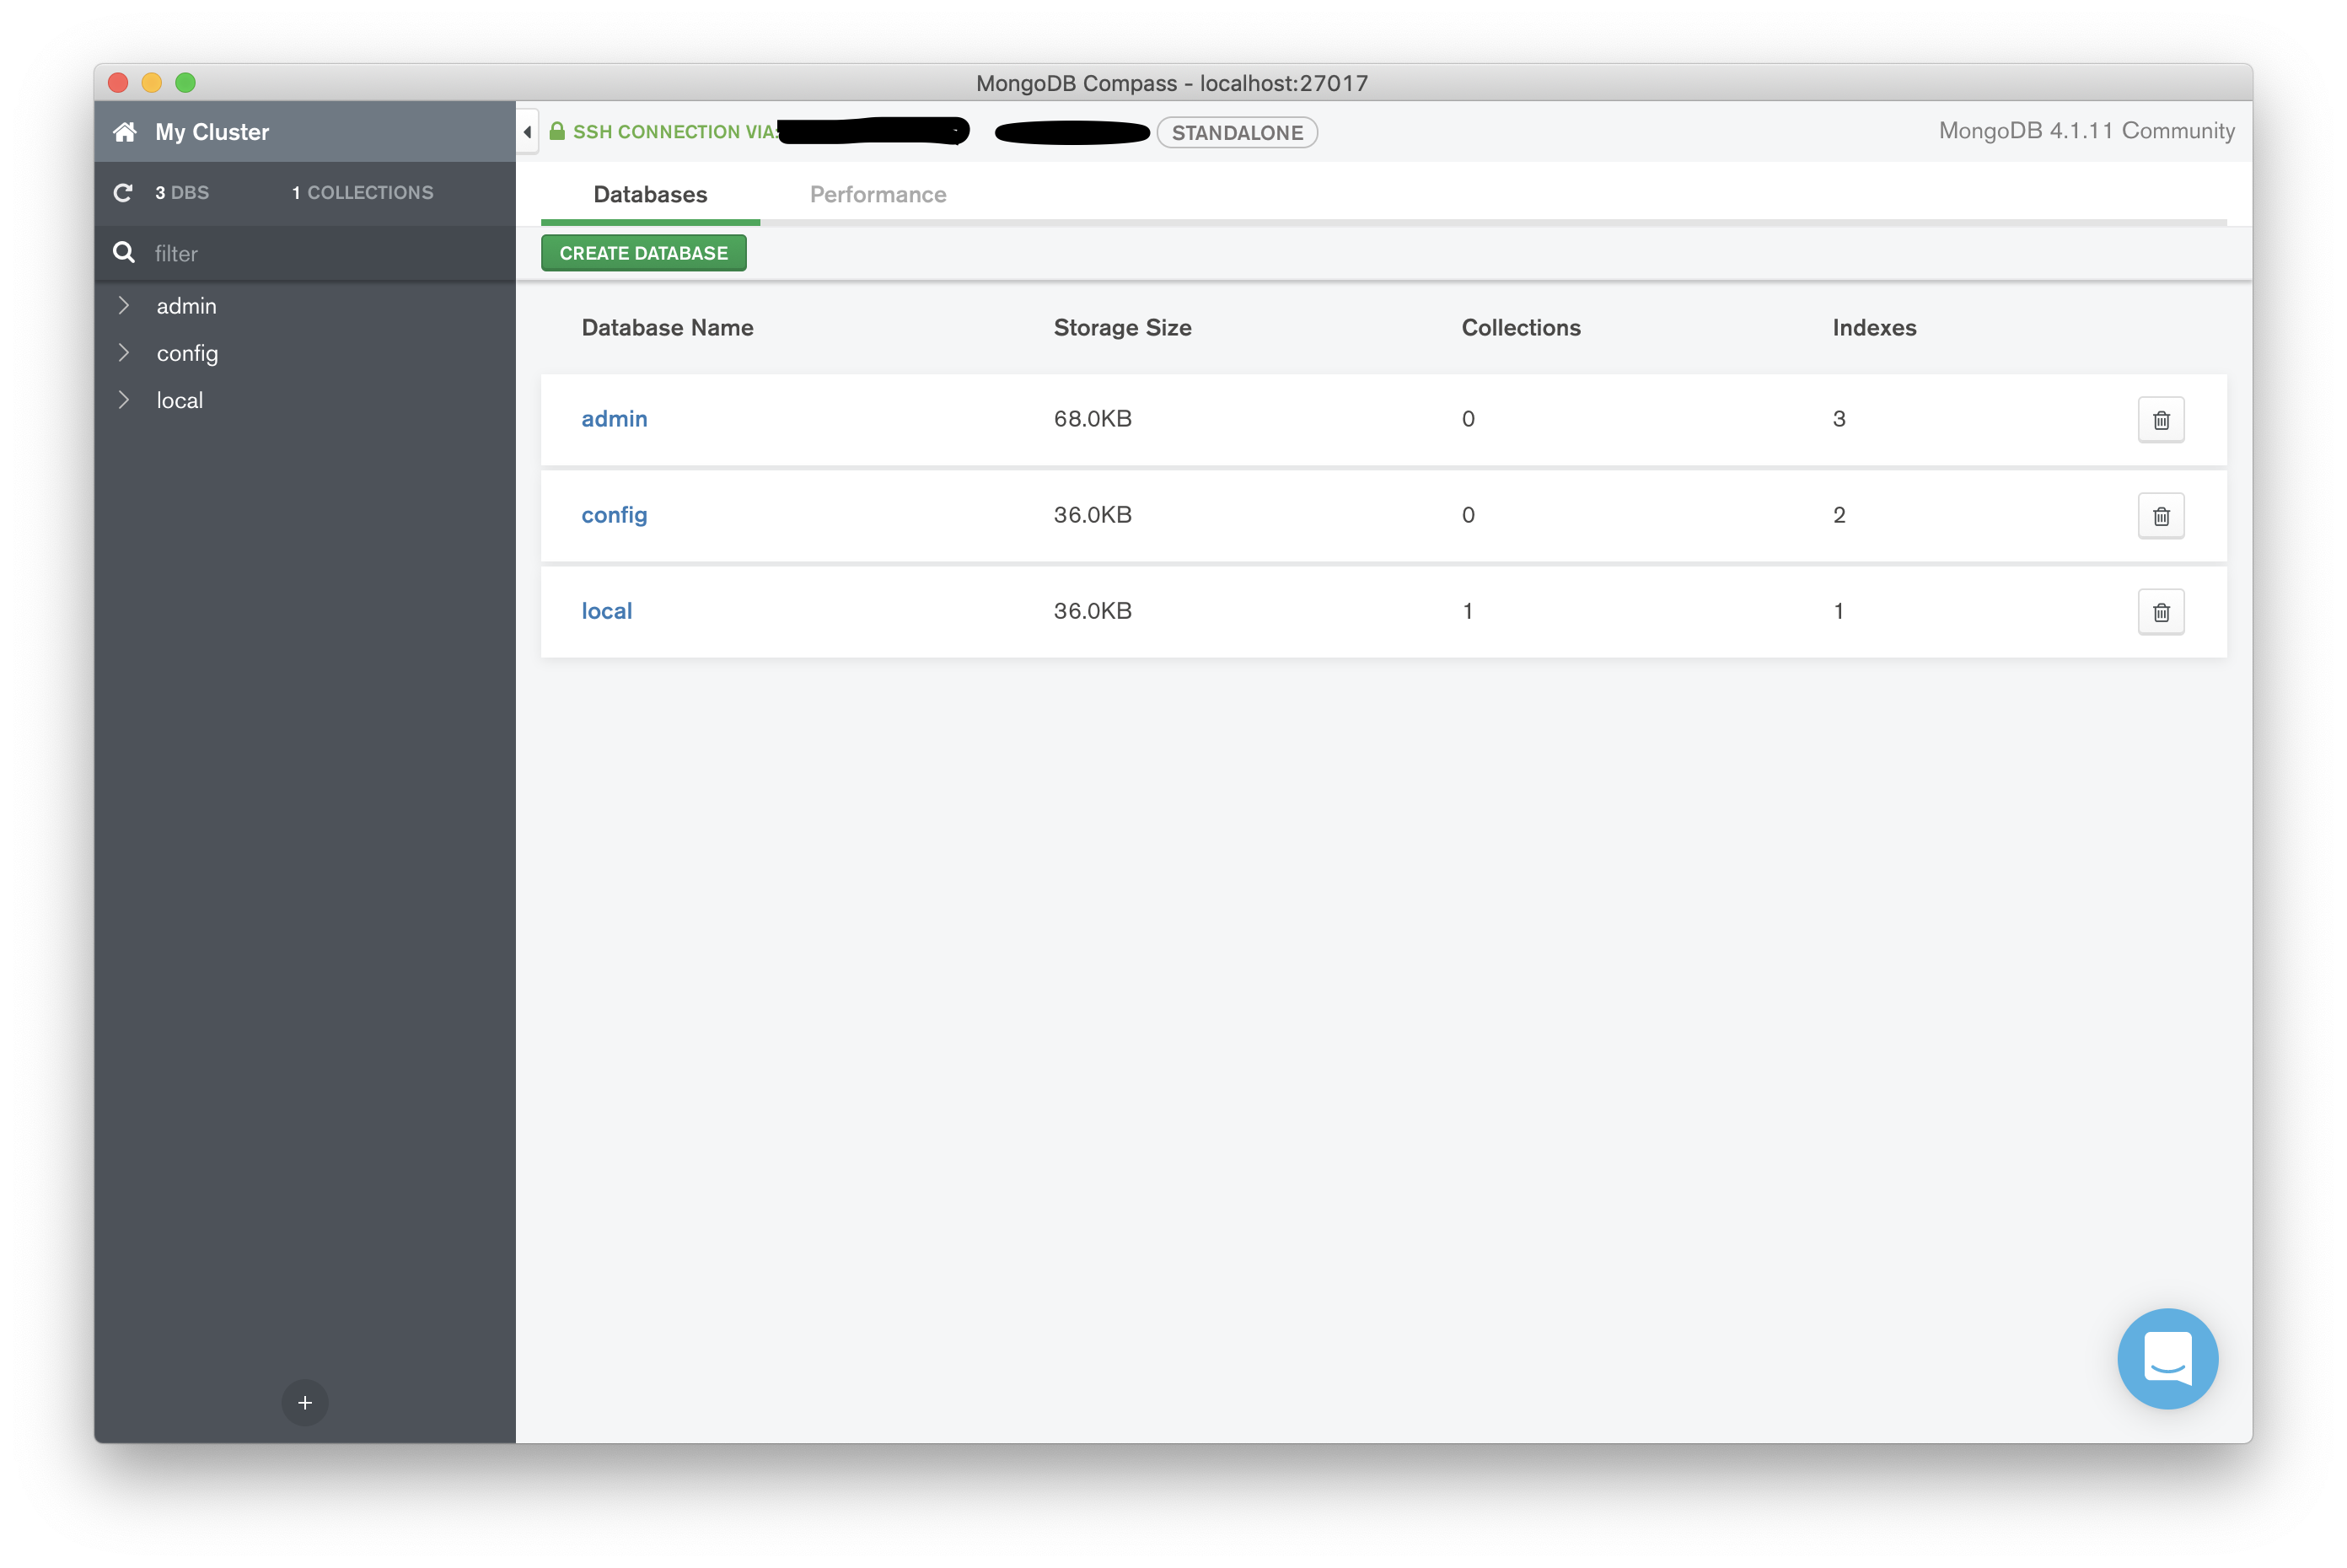Select admin in the sidebar tree
Screen dimensions: 2347x1568
(x=186, y=306)
